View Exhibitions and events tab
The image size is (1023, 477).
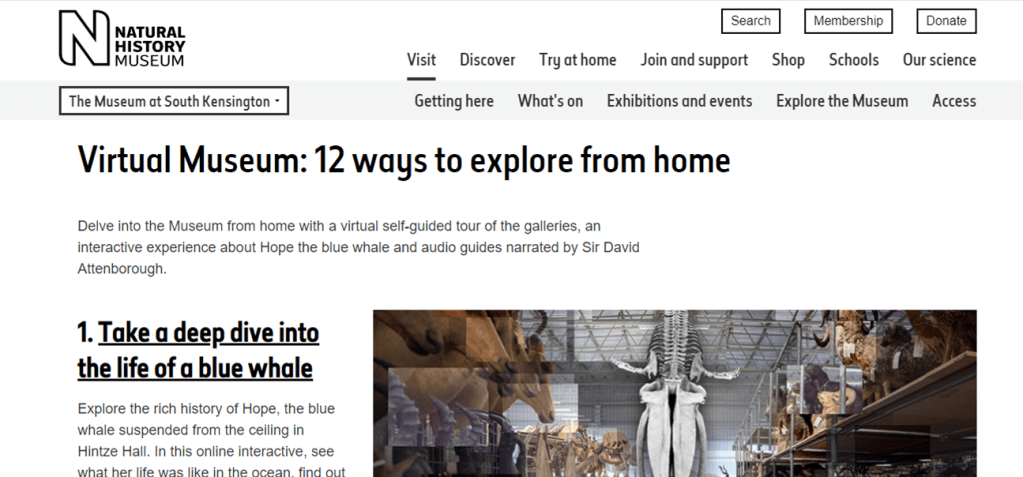pos(679,101)
